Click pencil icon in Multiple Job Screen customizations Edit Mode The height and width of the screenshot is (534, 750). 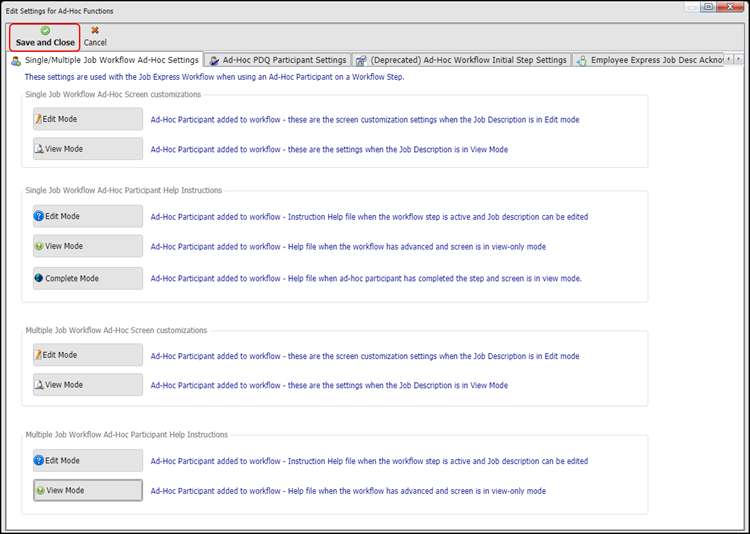coord(38,355)
